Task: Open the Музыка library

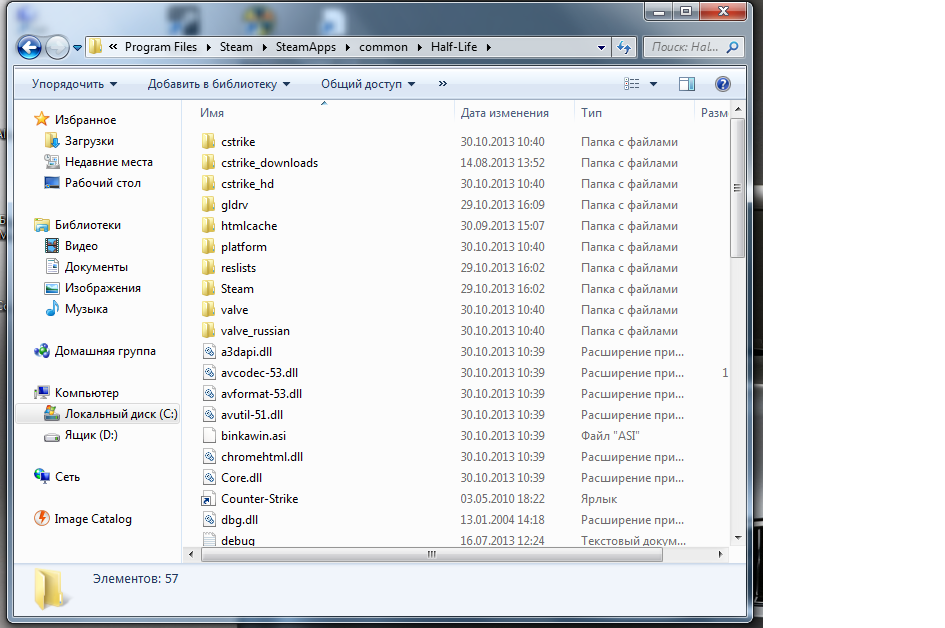Action: (x=86, y=309)
